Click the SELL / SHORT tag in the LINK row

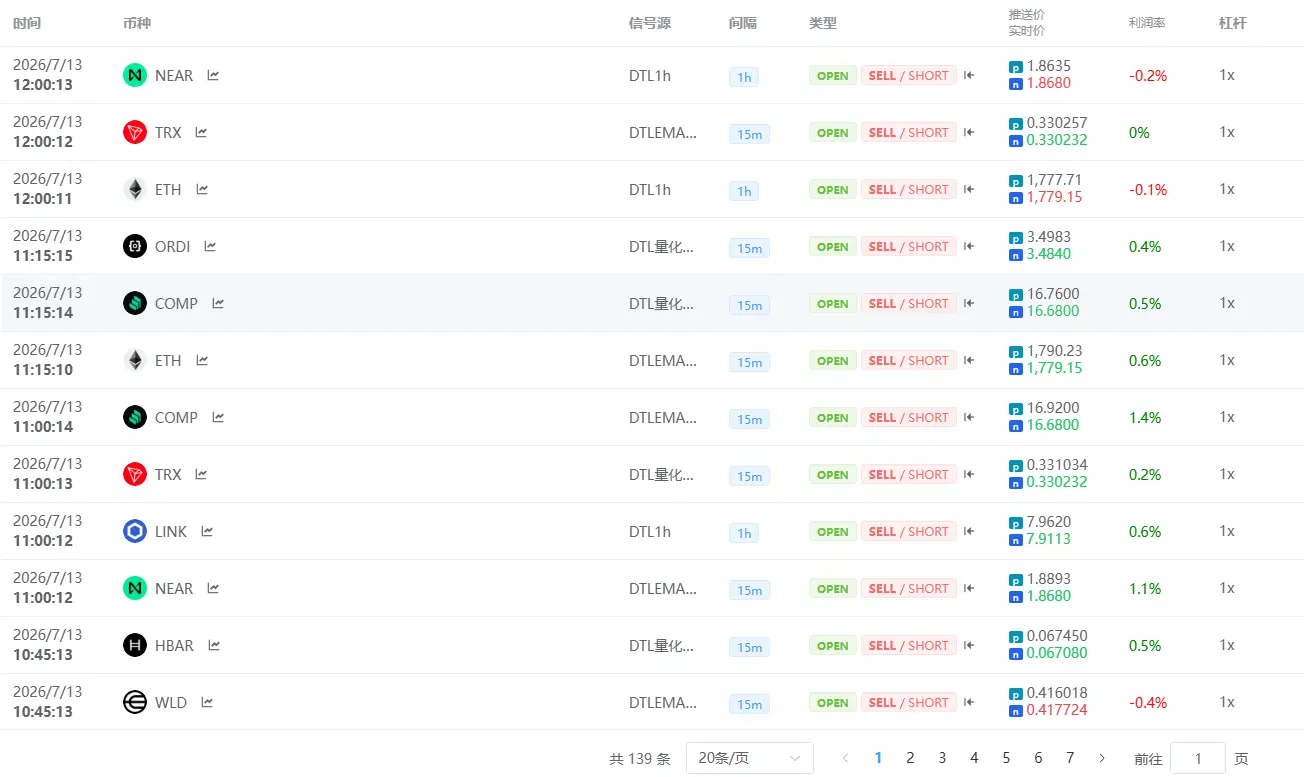(909, 531)
